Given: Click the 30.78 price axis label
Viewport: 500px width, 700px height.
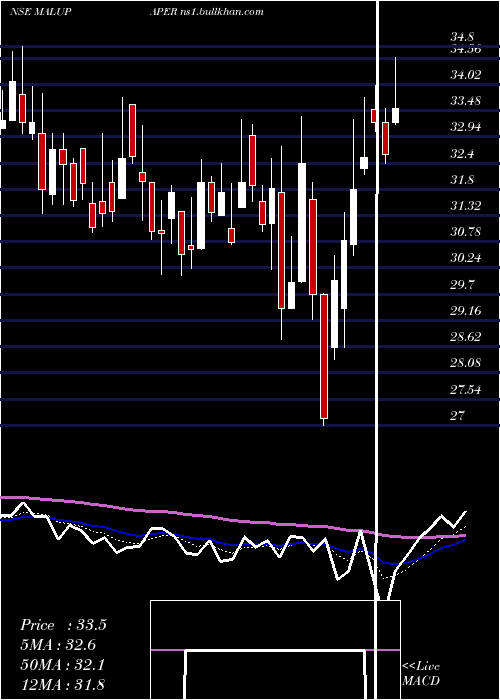Looking at the screenshot, I should pyautogui.click(x=466, y=232).
